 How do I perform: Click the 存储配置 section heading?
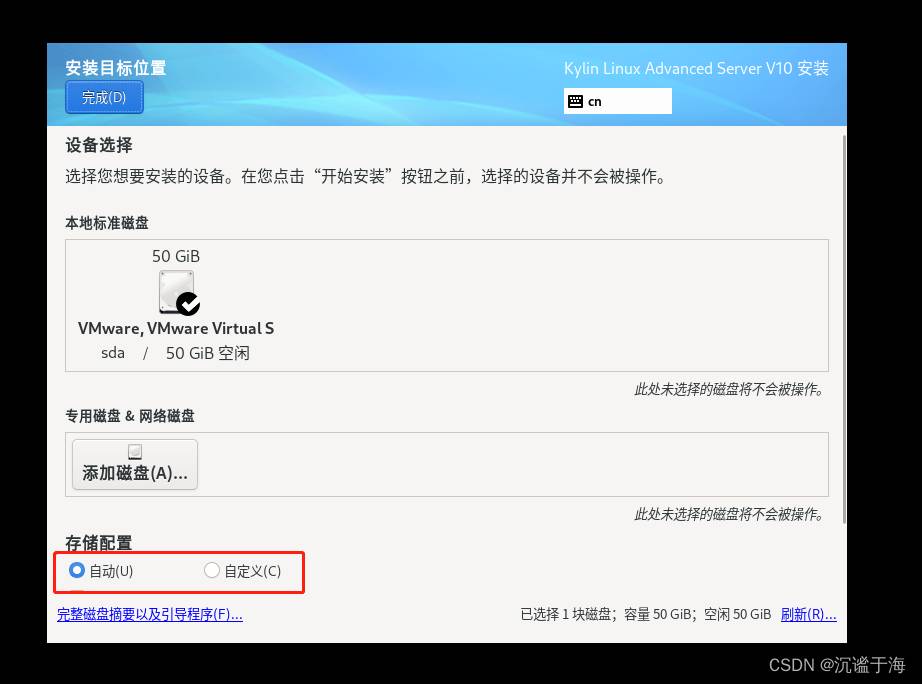99,543
